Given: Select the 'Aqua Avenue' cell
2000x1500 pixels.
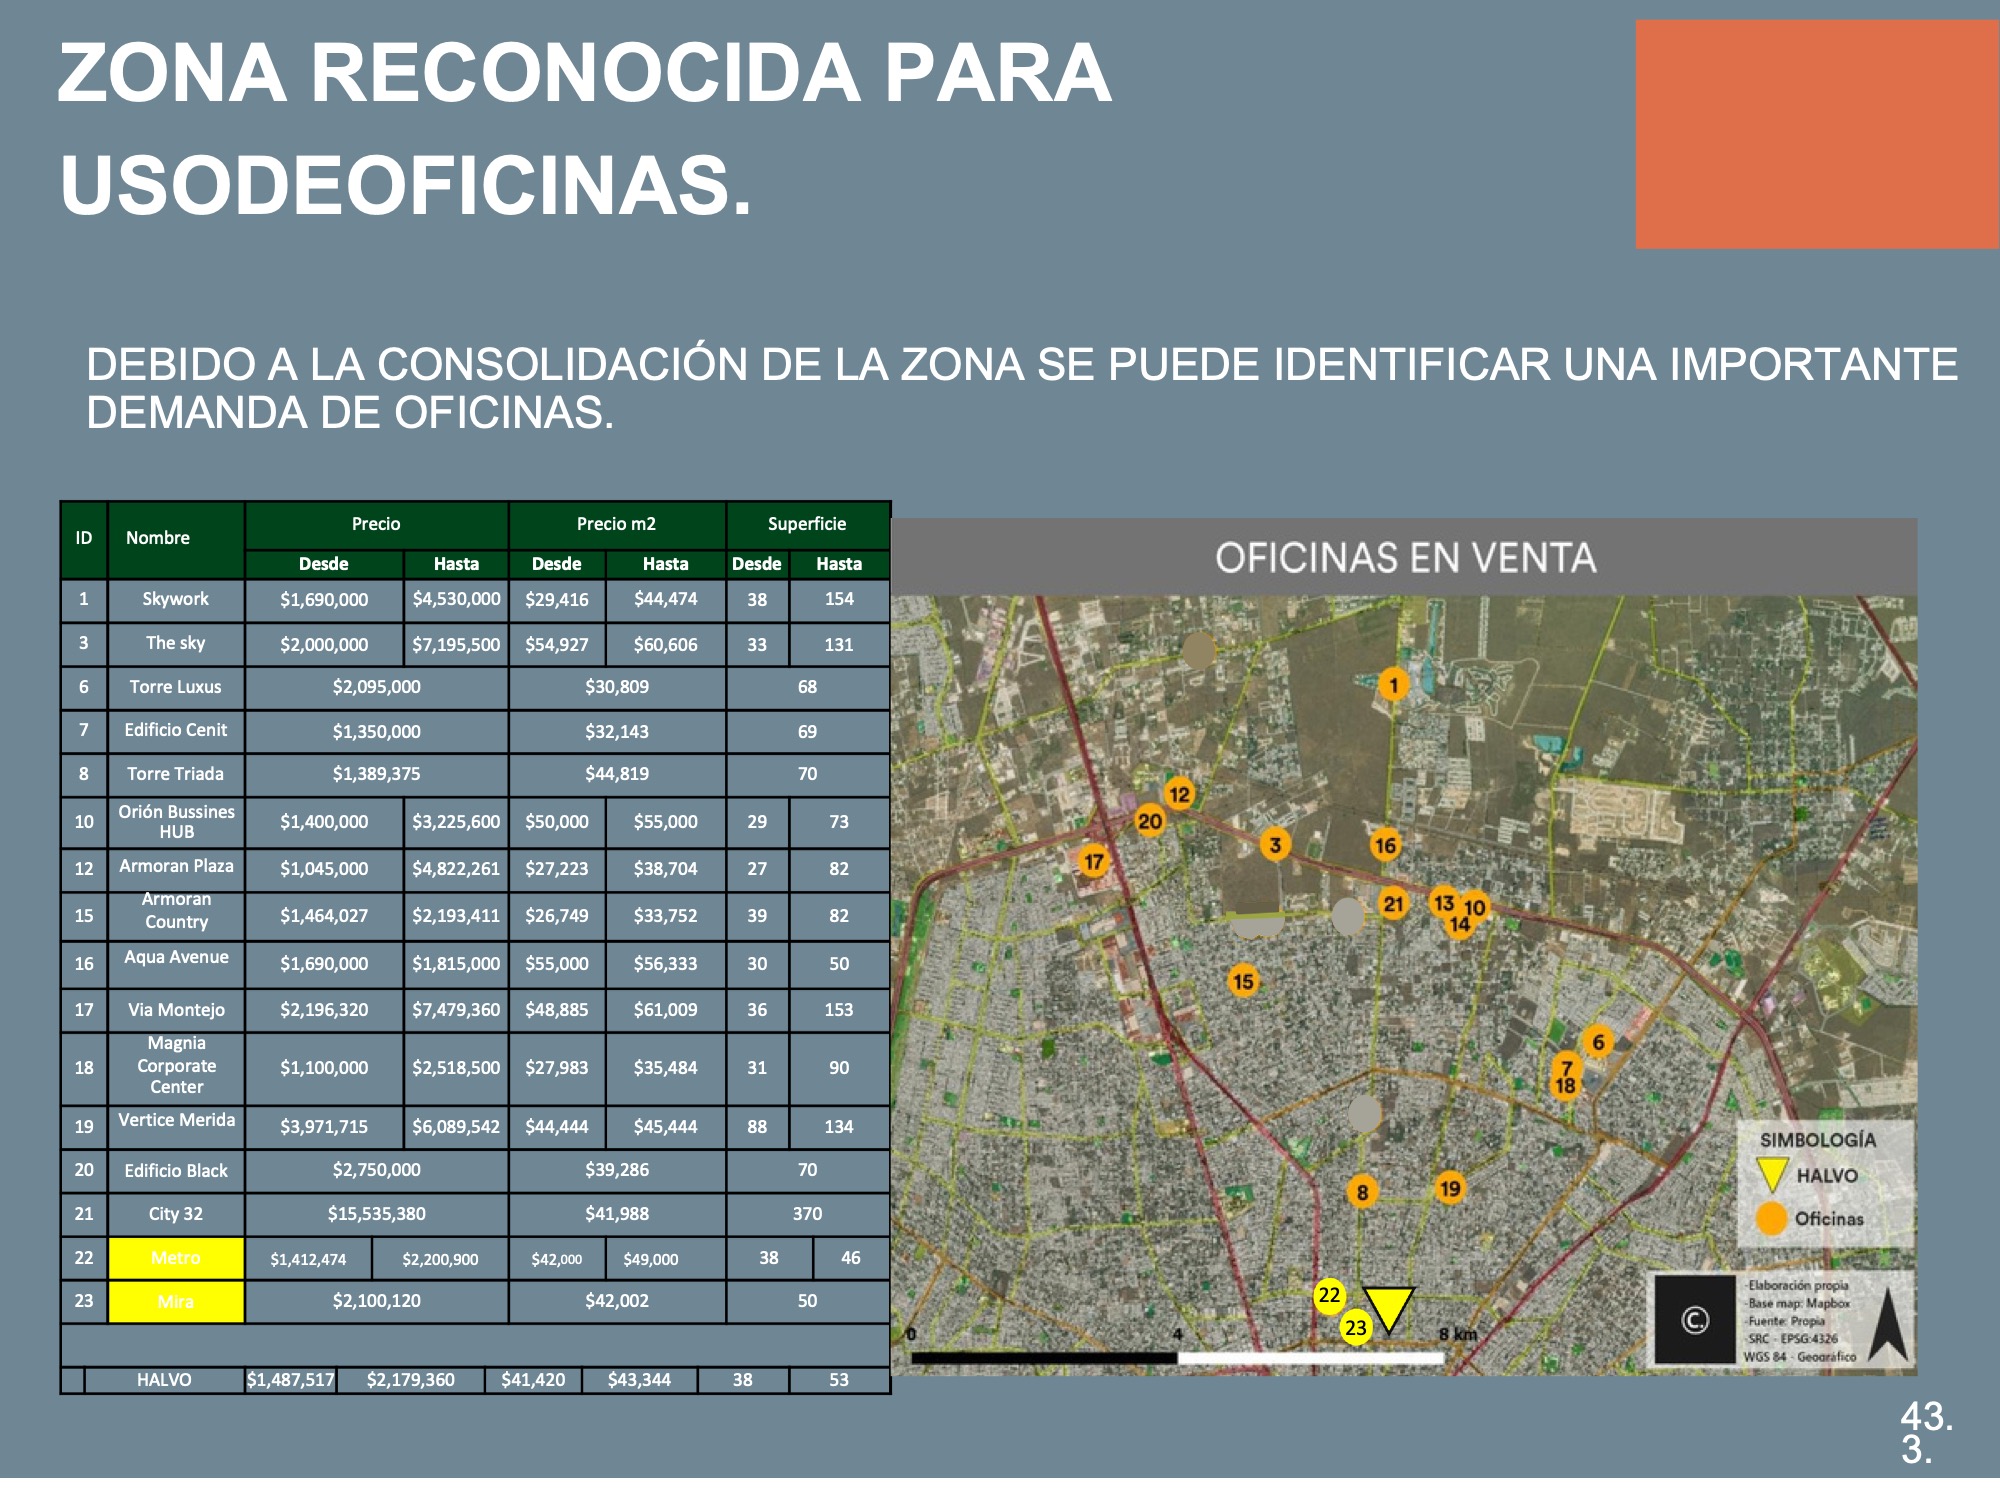Looking at the screenshot, I should pos(176,964).
